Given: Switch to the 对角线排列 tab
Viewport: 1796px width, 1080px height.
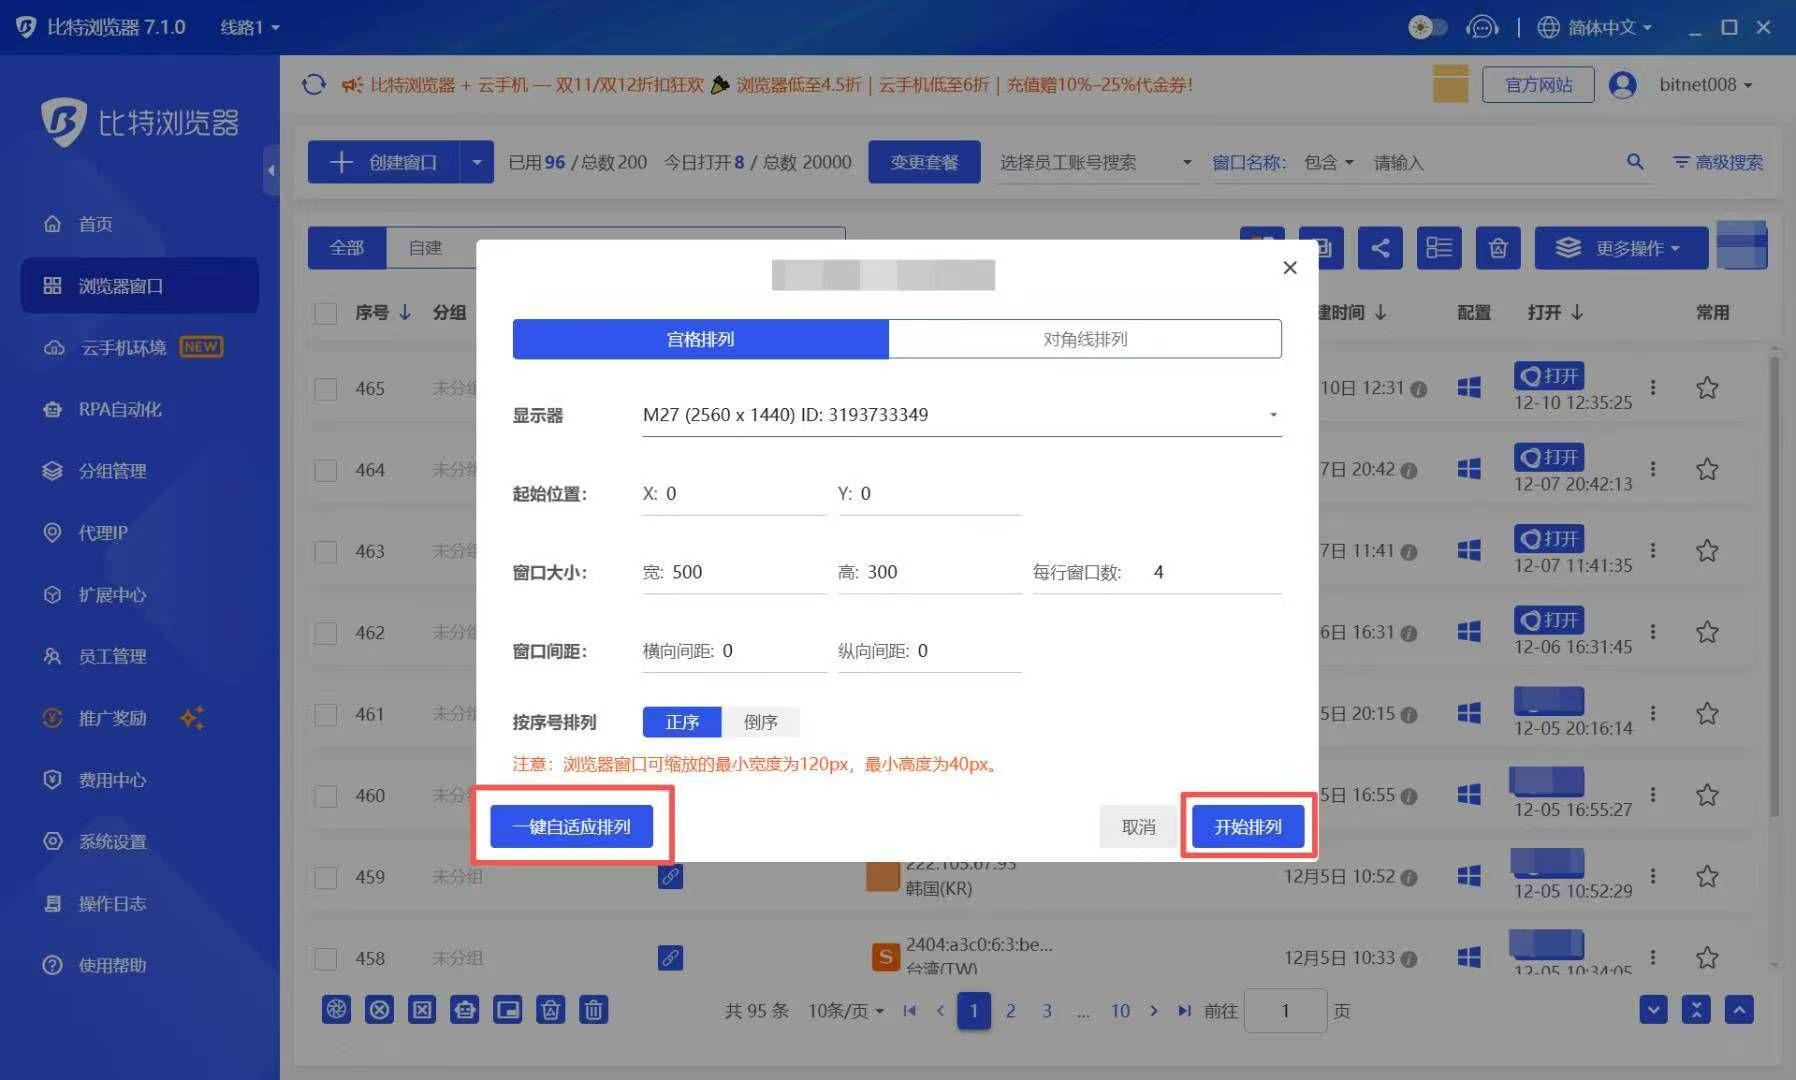Looking at the screenshot, I should pos(1084,338).
